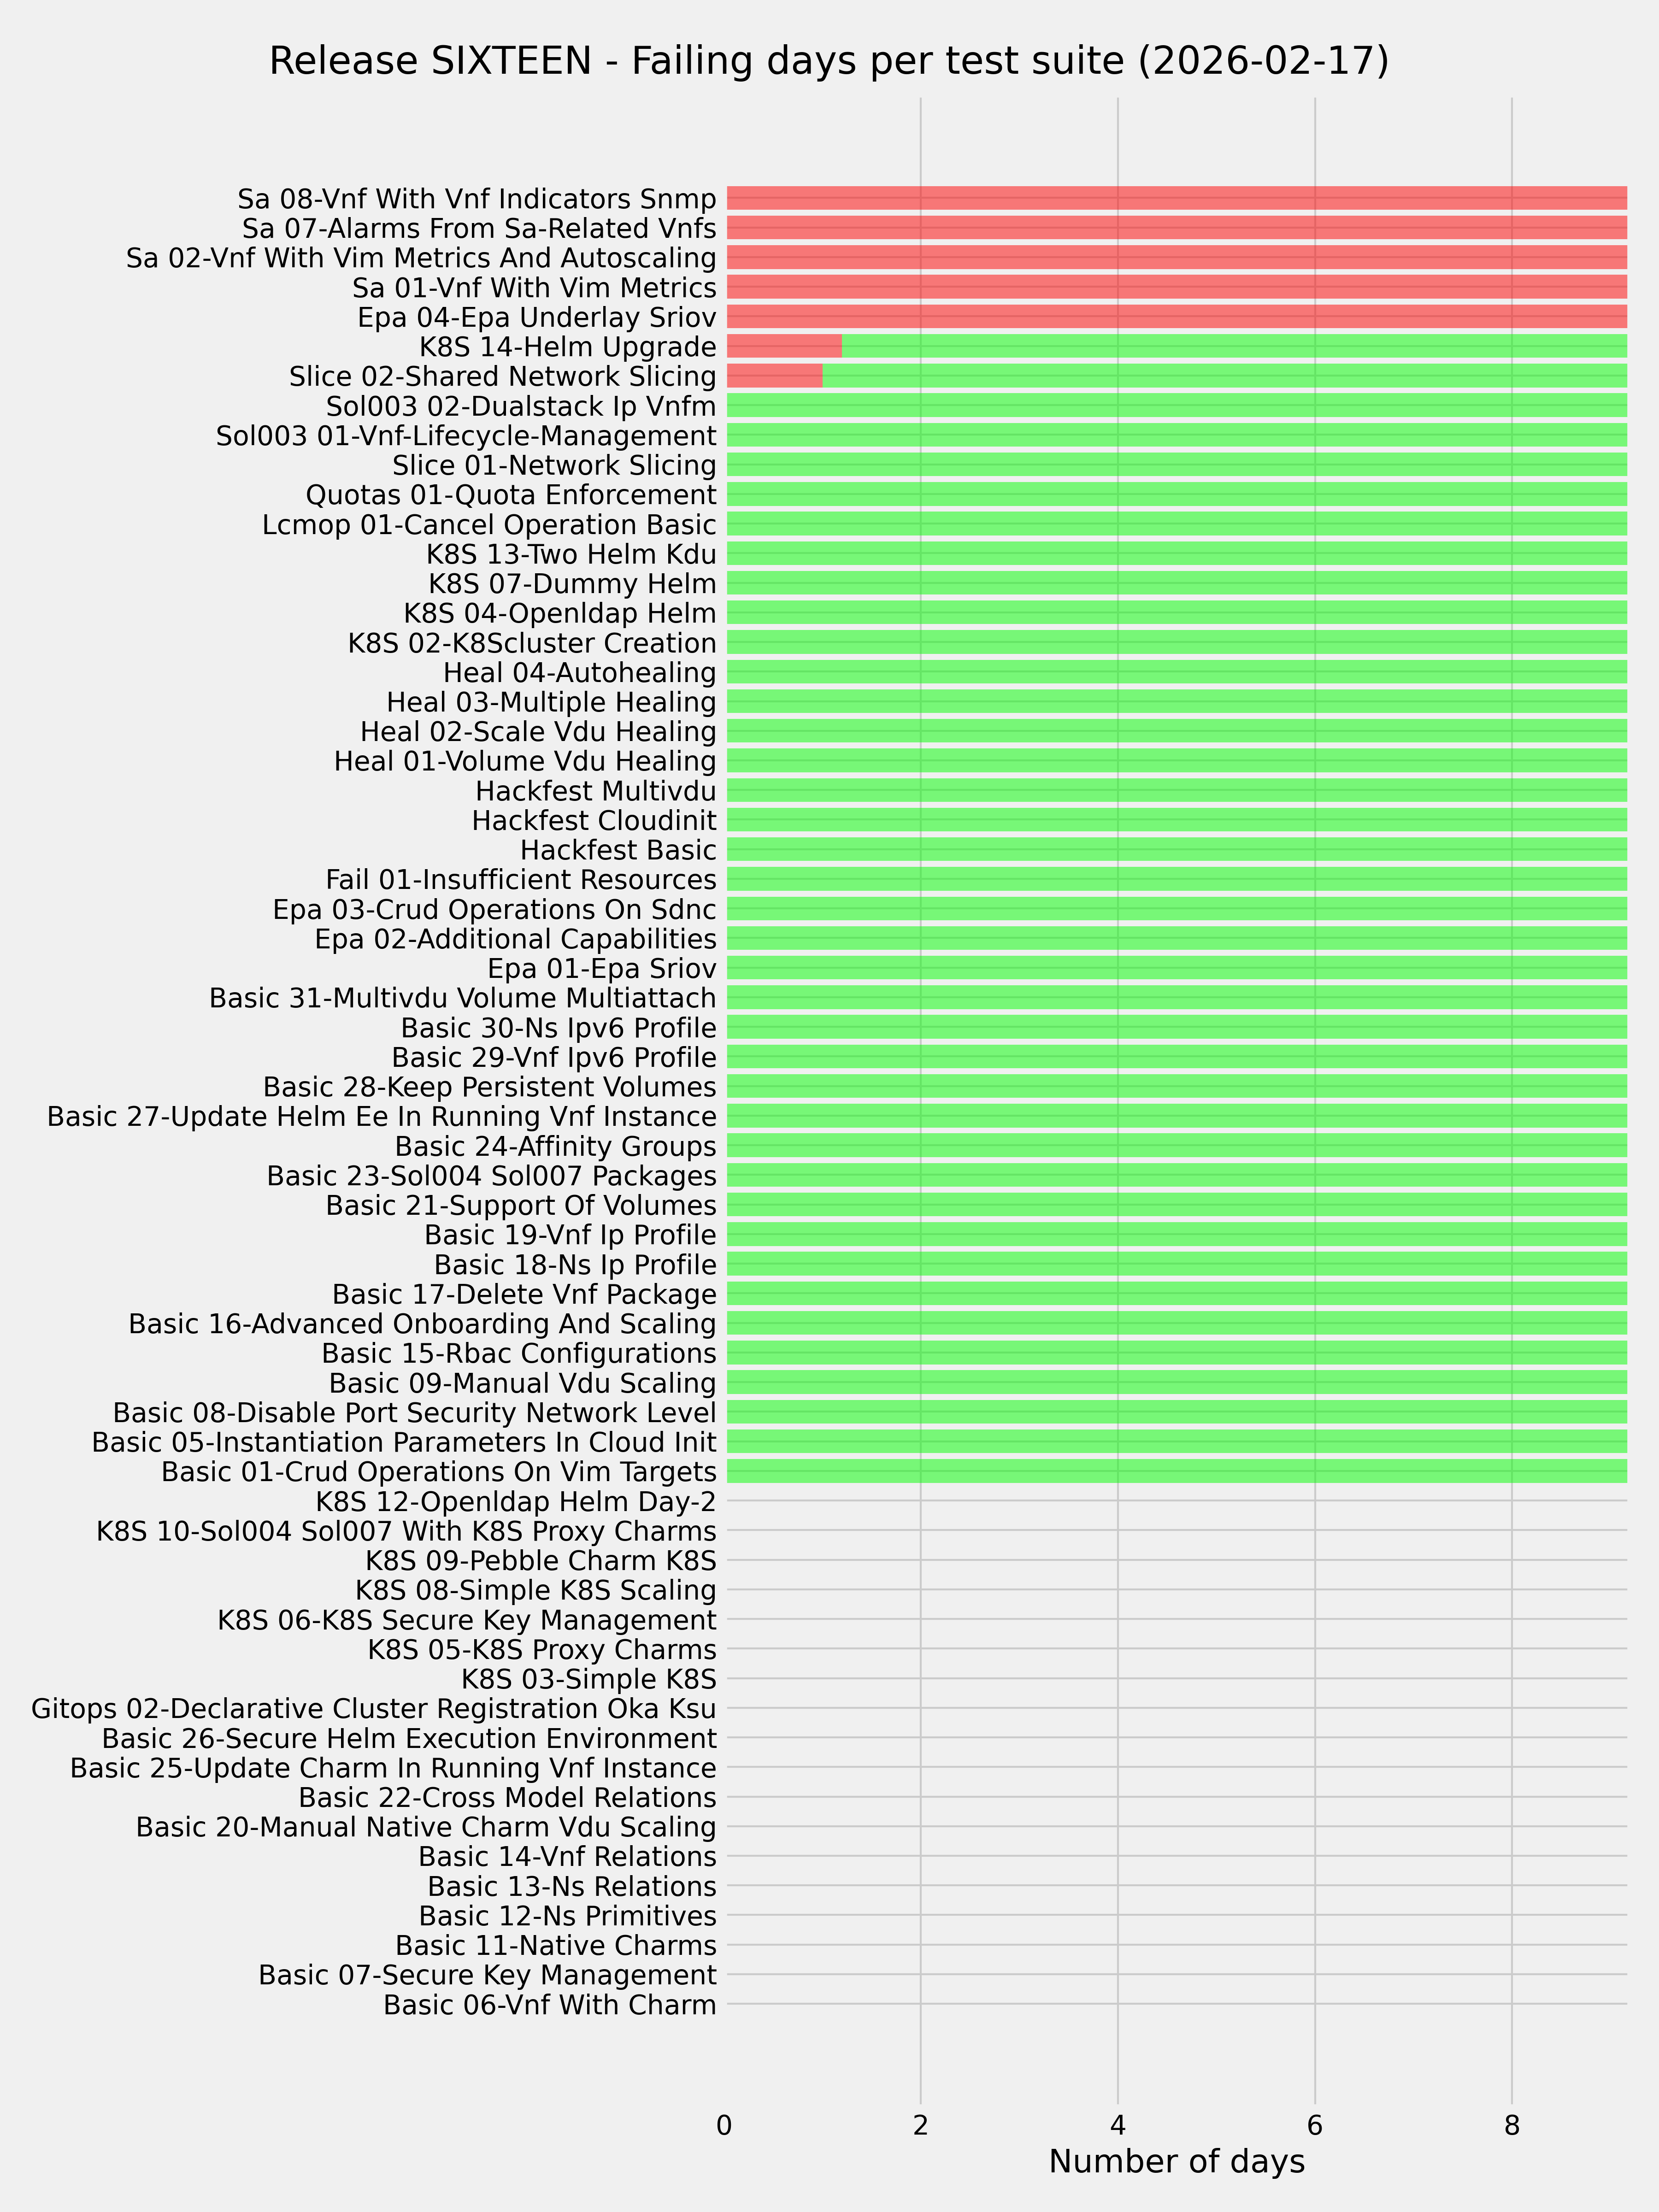This screenshot has width=1659, height=2212.
Task: Click the K8S 12-Openldap Helm Day-2 label
Action: (x=515, y=1502)
